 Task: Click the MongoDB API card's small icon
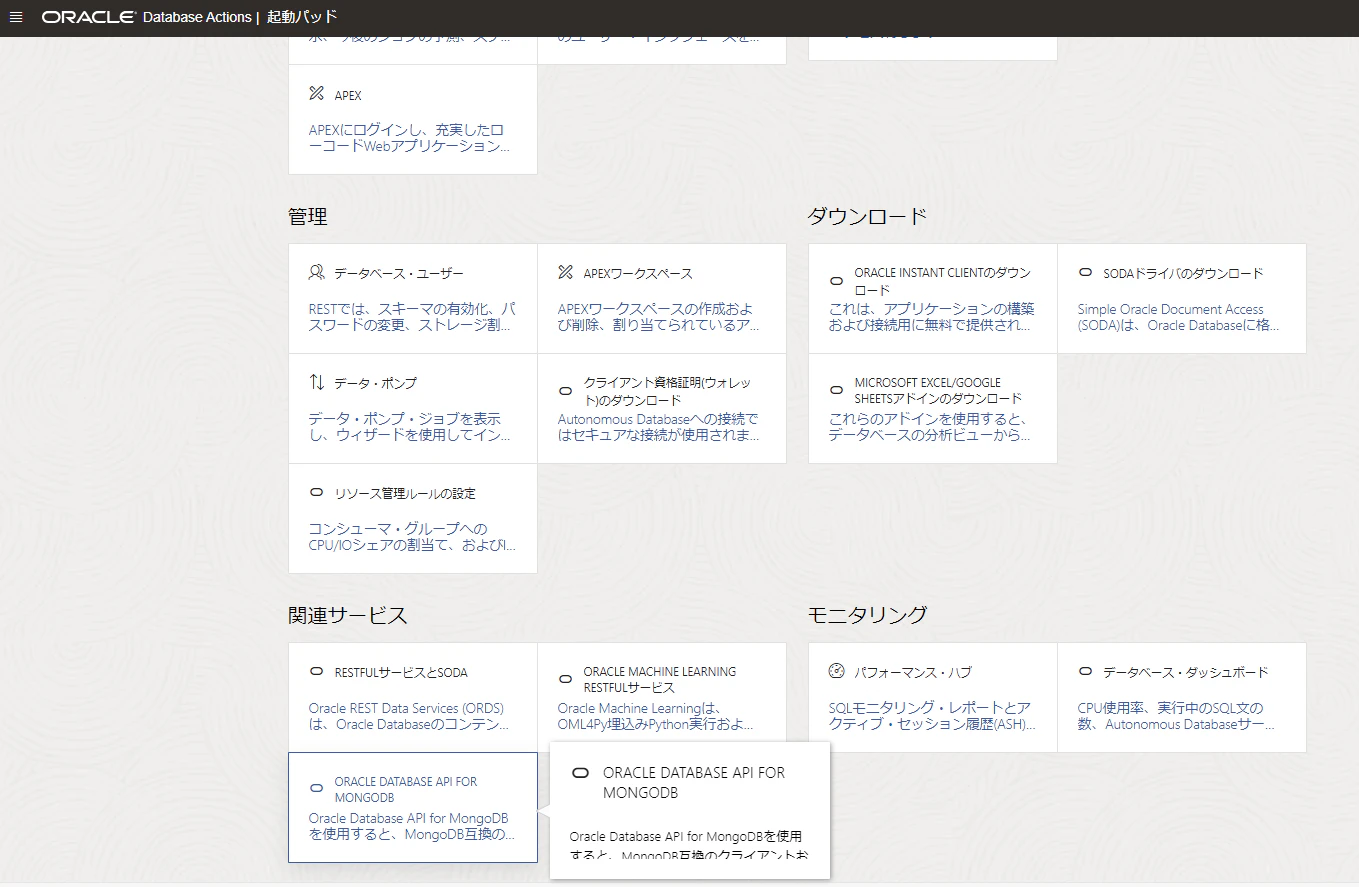pyautogui.click(x=316, y=789)
